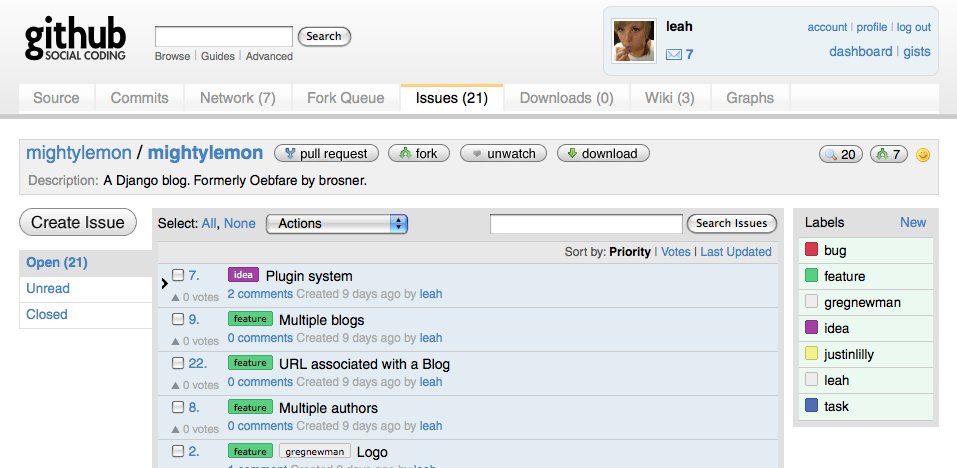Open the Network (7) tab
Screen dimensions: 957x468
coord(238,98)
